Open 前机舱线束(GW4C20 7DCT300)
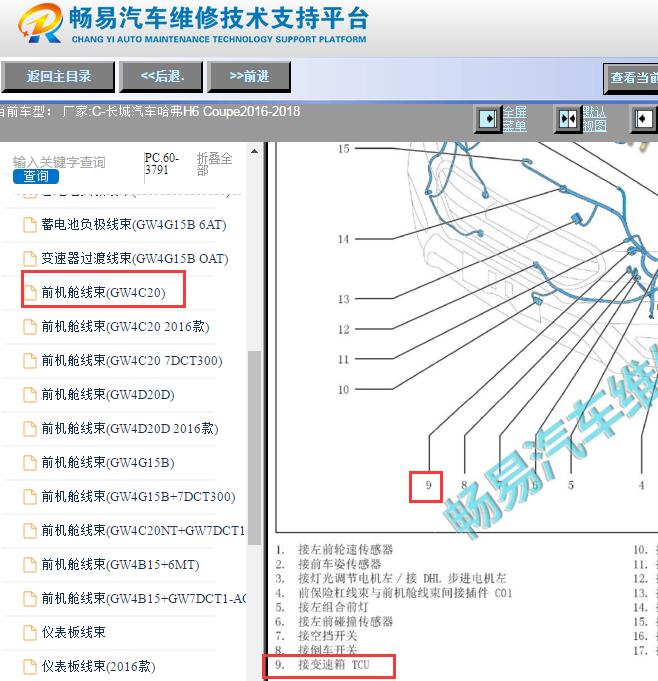The height and width of the screenshot is (681, 658). [132, 360]
